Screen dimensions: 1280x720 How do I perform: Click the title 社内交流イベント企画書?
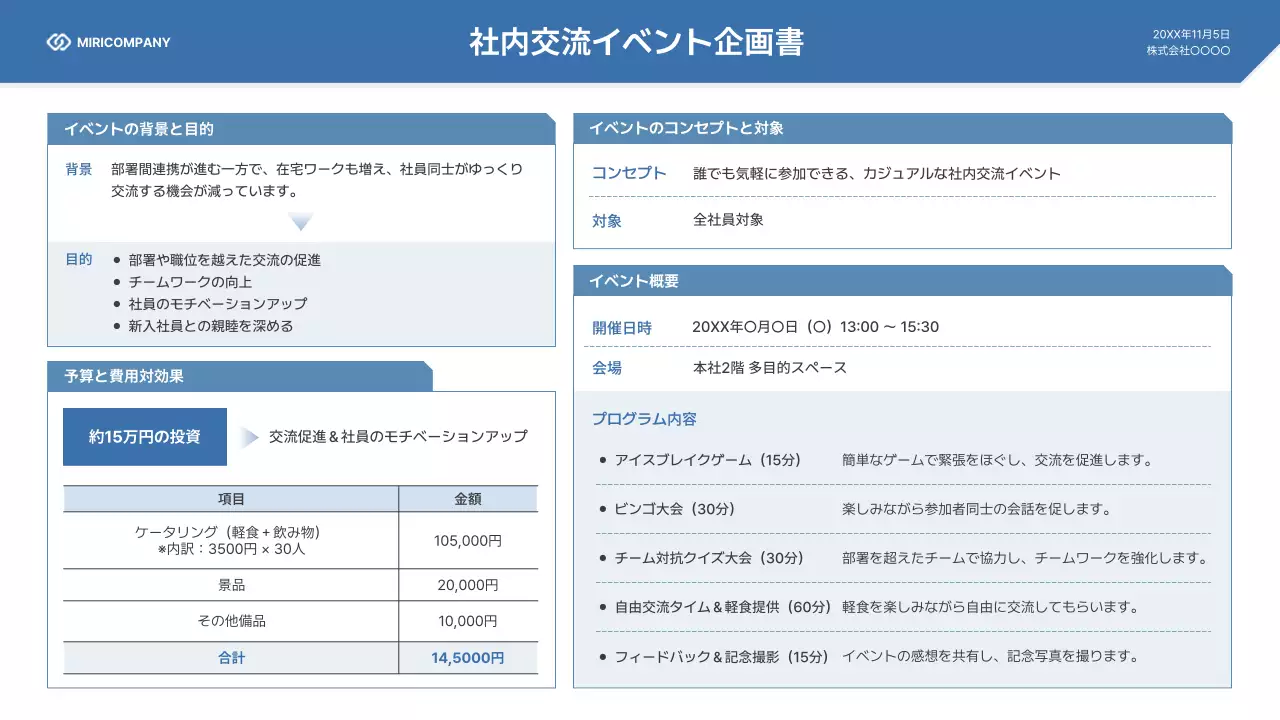click(640, 40)
